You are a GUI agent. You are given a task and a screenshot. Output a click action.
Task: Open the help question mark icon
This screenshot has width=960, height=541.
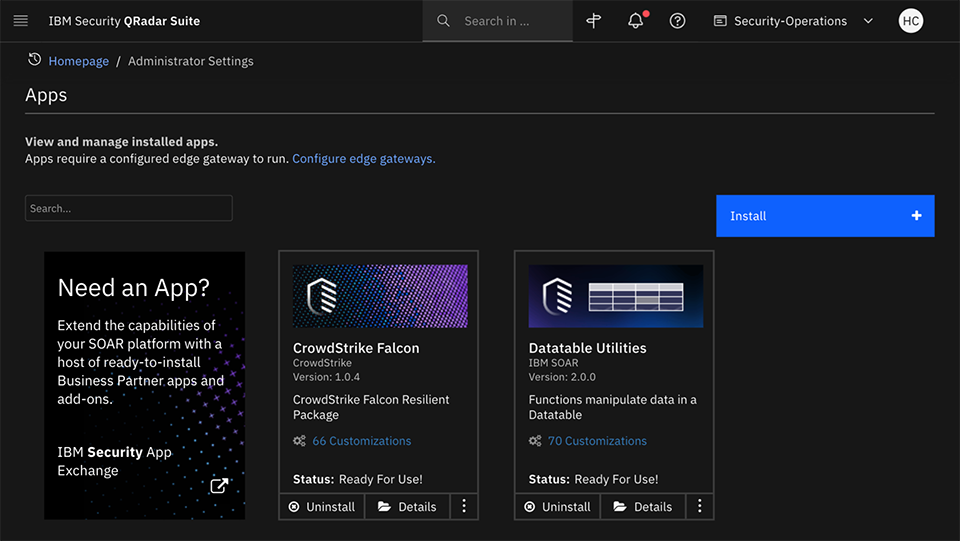coord(677,21)
